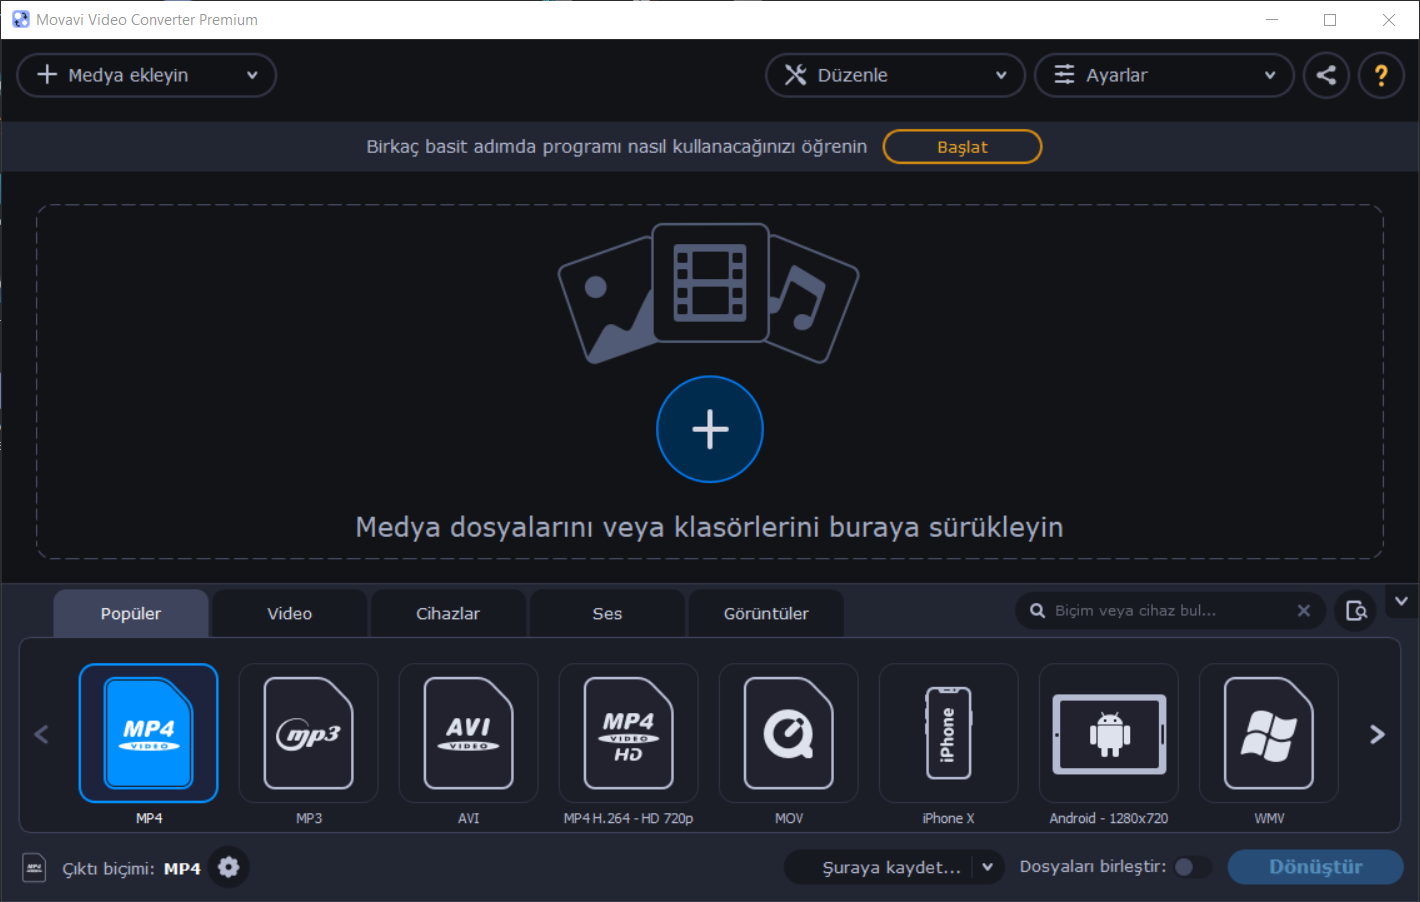Click the Movavi app icon in the title bar
The image size is (1420, 902).
point(20,19)
